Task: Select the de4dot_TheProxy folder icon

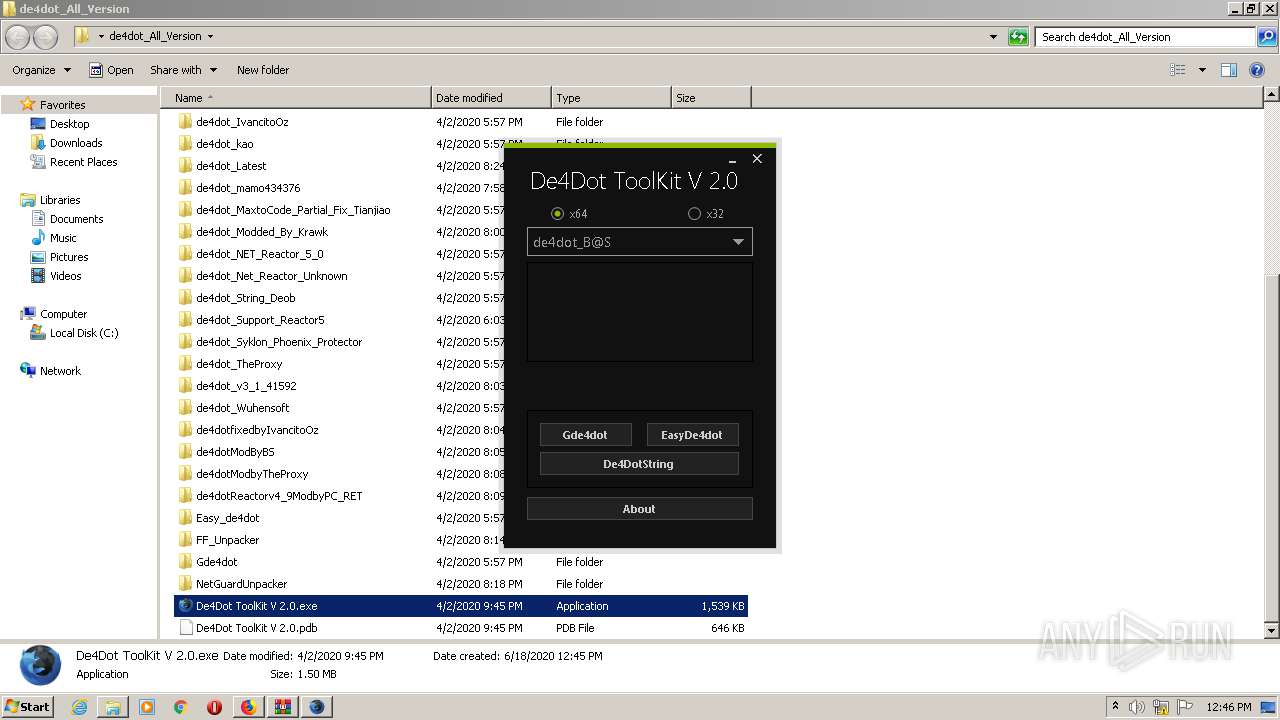Action: [x=185, y=364]
